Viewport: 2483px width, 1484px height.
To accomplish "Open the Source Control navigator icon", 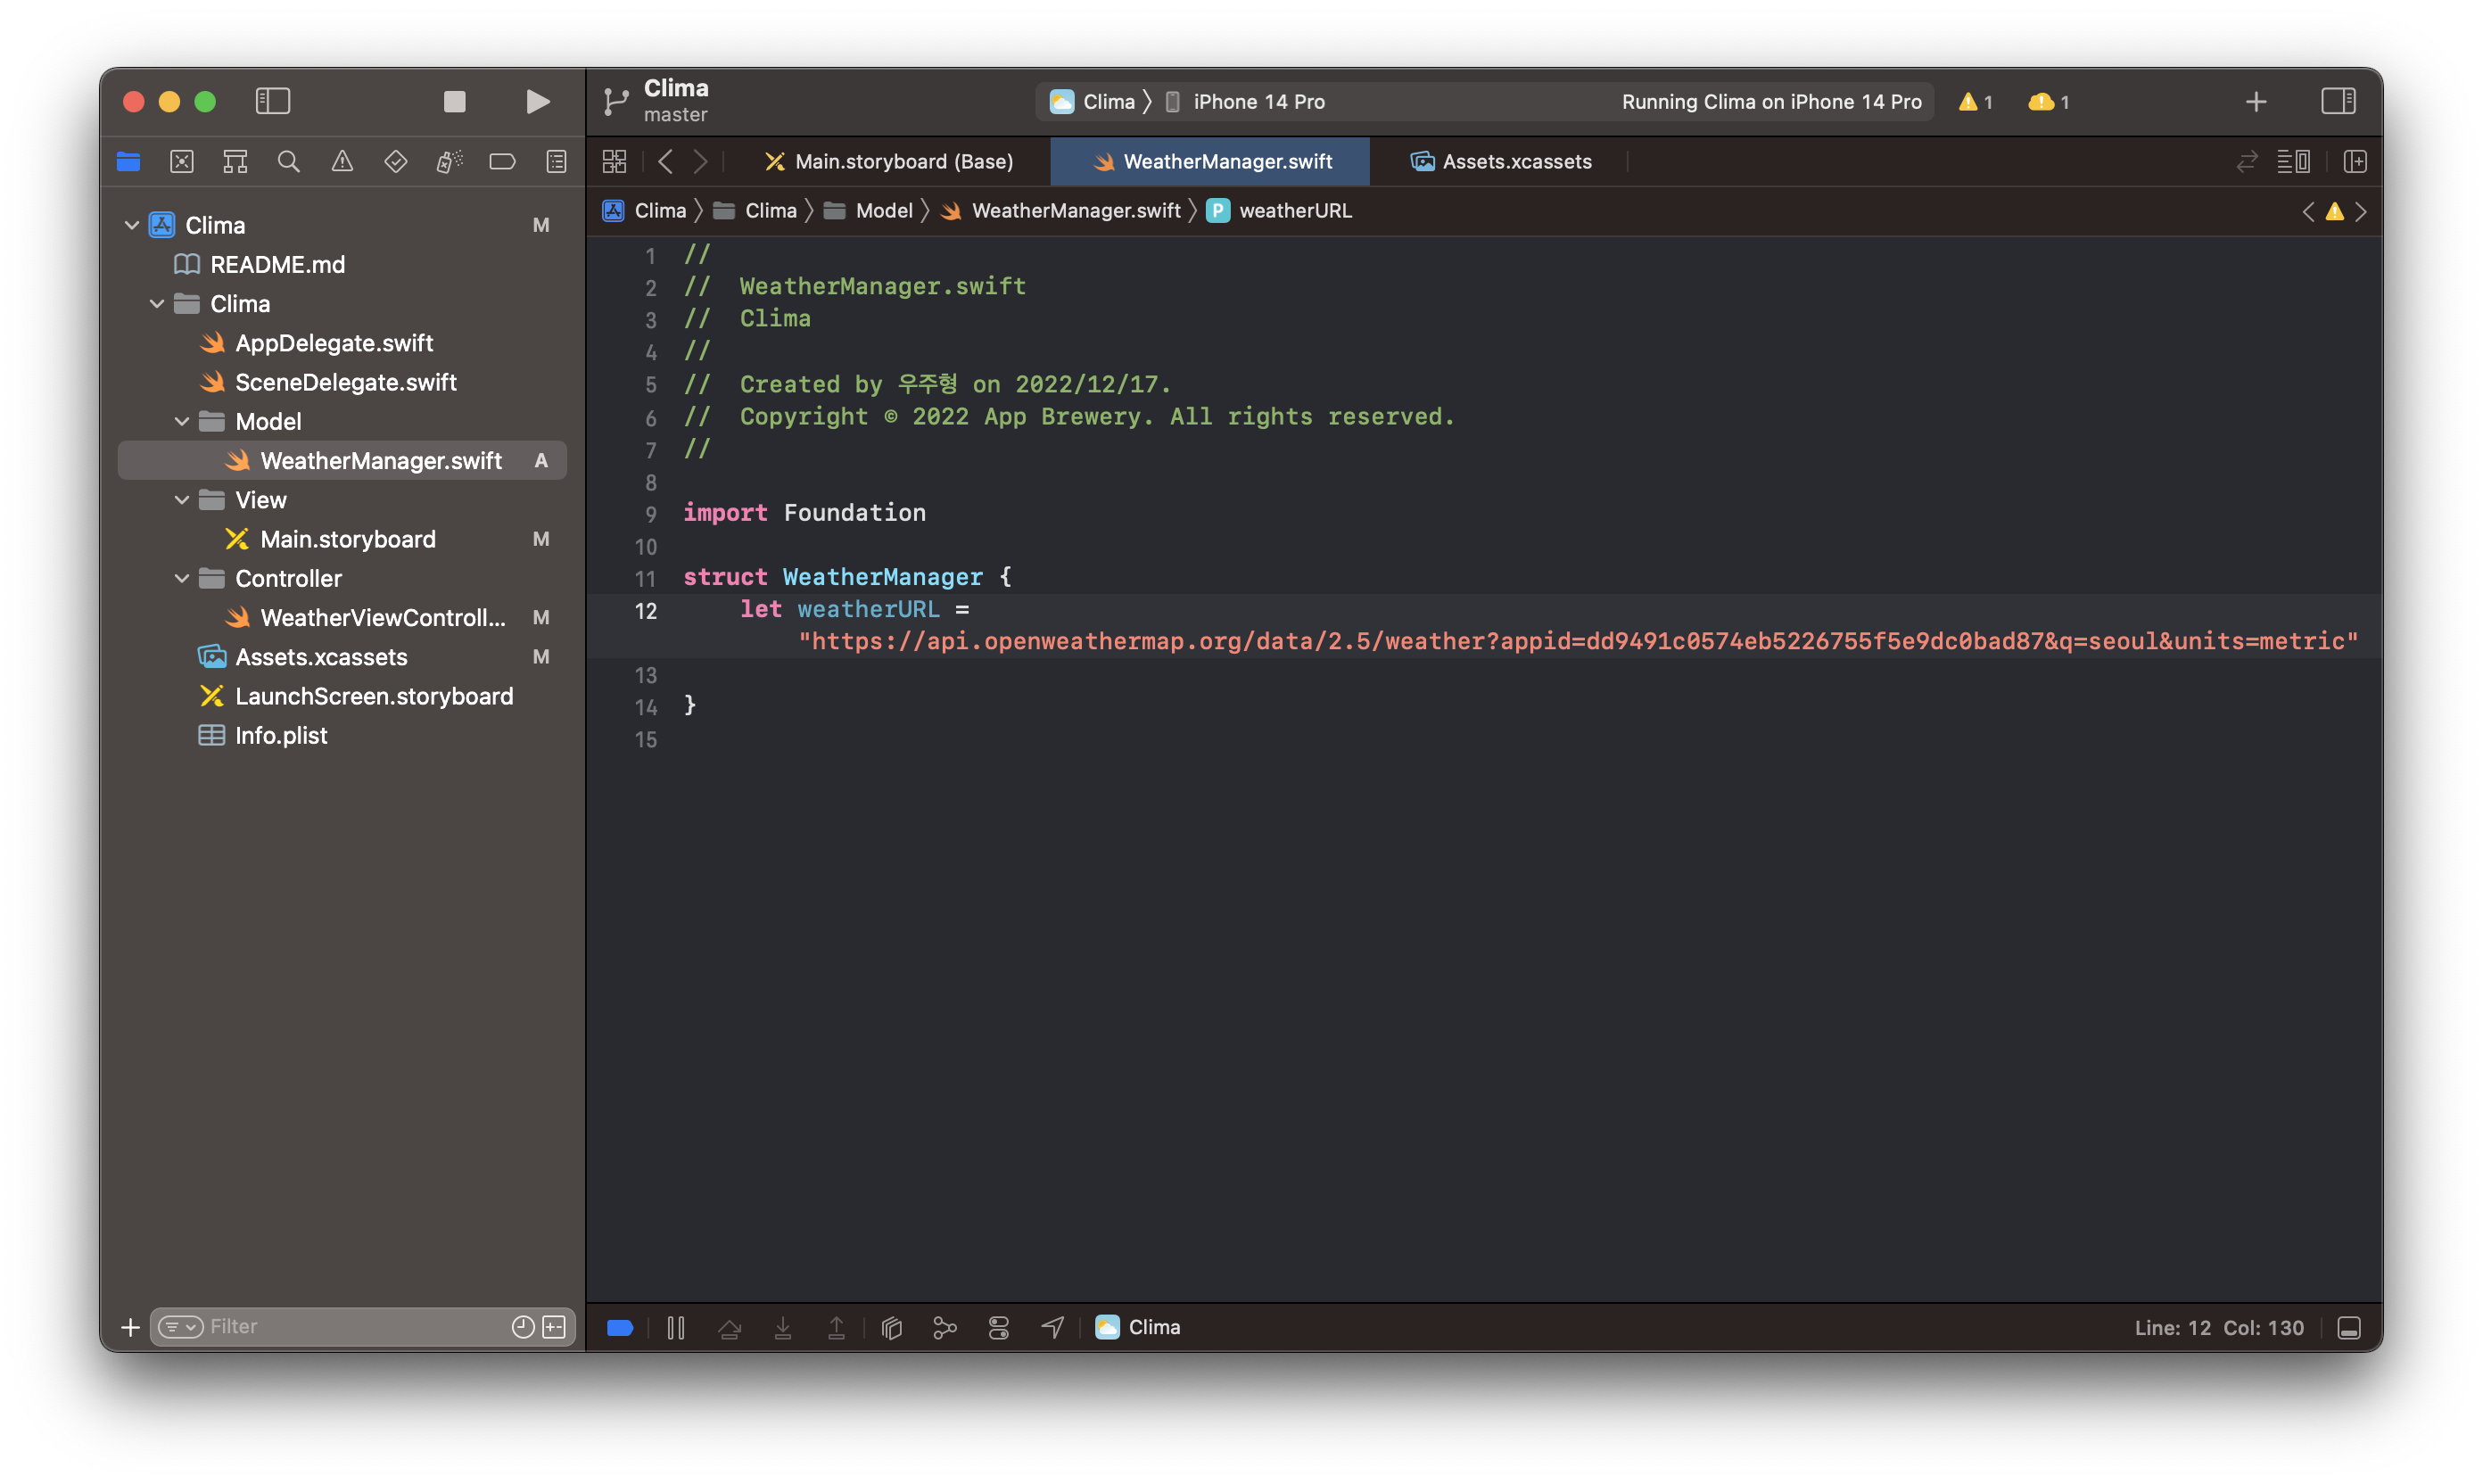I will point(182,161).
